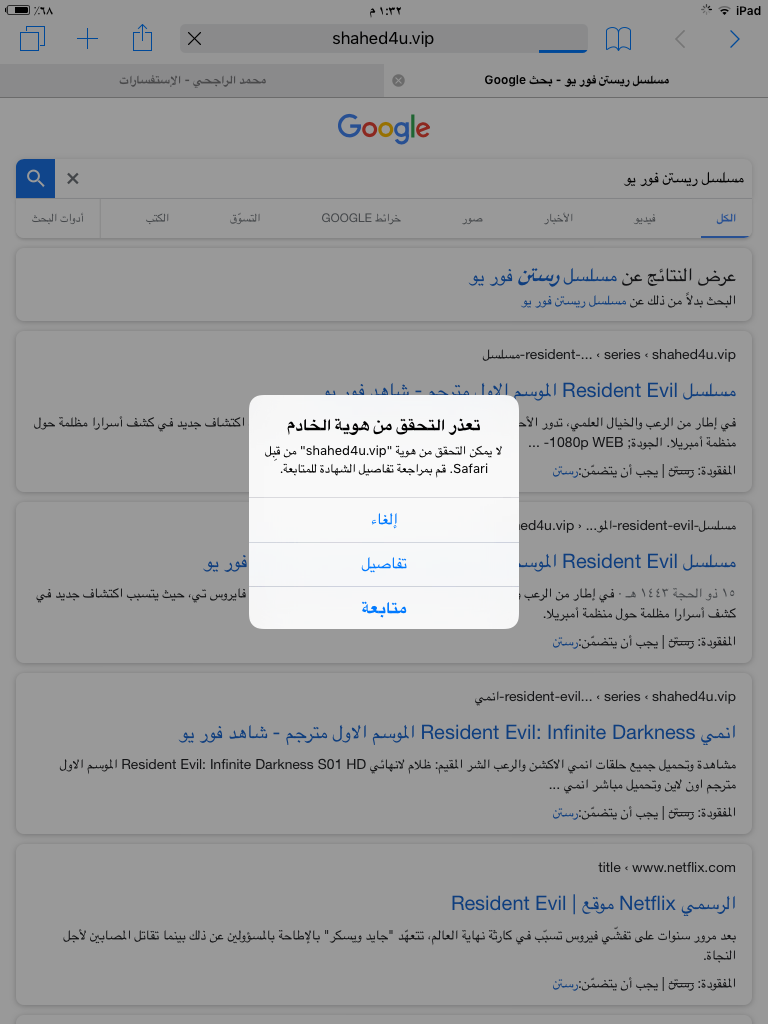Screen dimensions: 768x1024
Task: Add a new tab with plus icon
Action: click(88, 39)
